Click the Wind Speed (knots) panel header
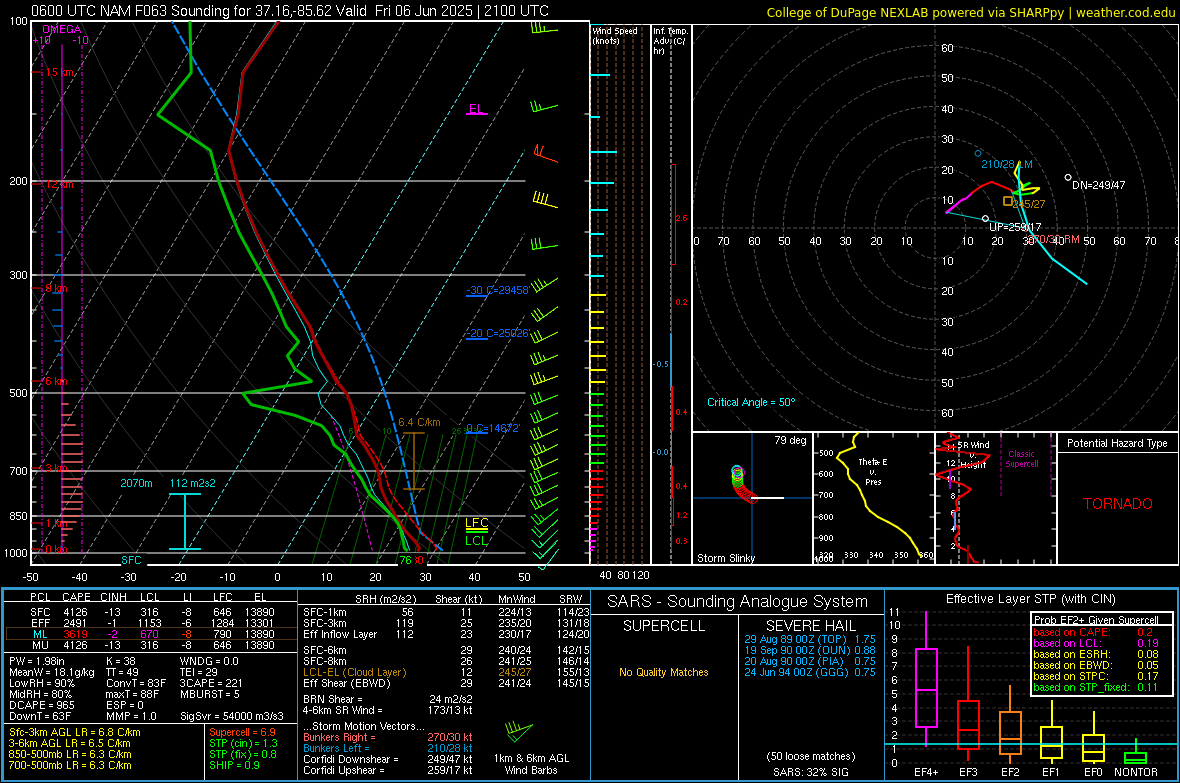The width and height of the screenshot is (1180, 783). (x=614, y=35)
